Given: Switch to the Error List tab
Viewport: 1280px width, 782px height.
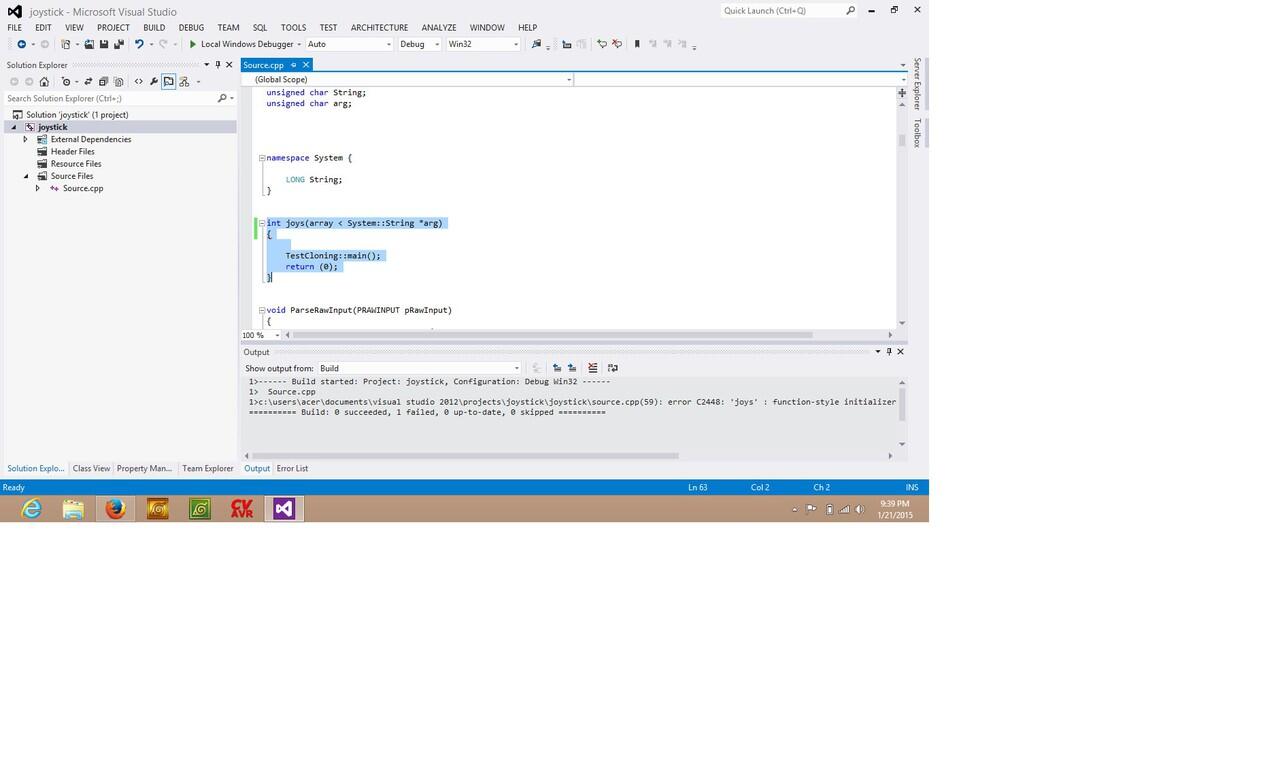Looking at the screenshot, I should (x=292, y=468).
